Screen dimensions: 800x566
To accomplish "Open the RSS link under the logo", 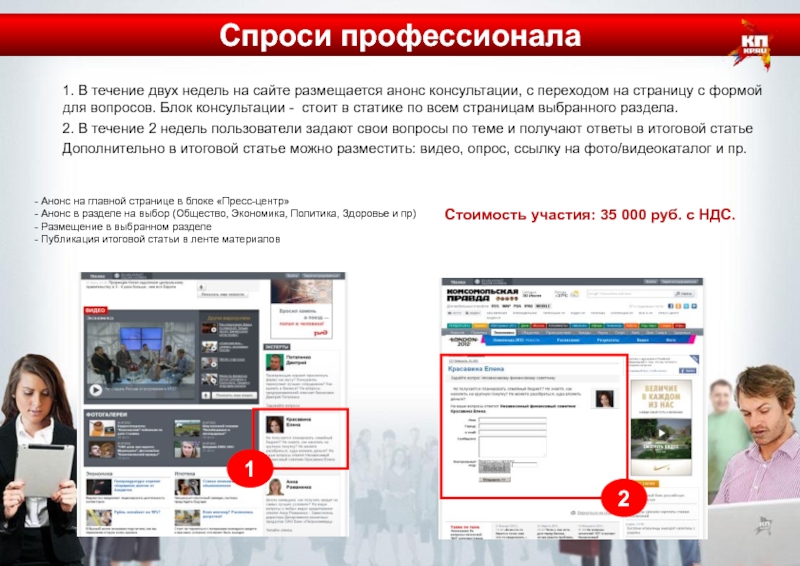I will [494, 306].
